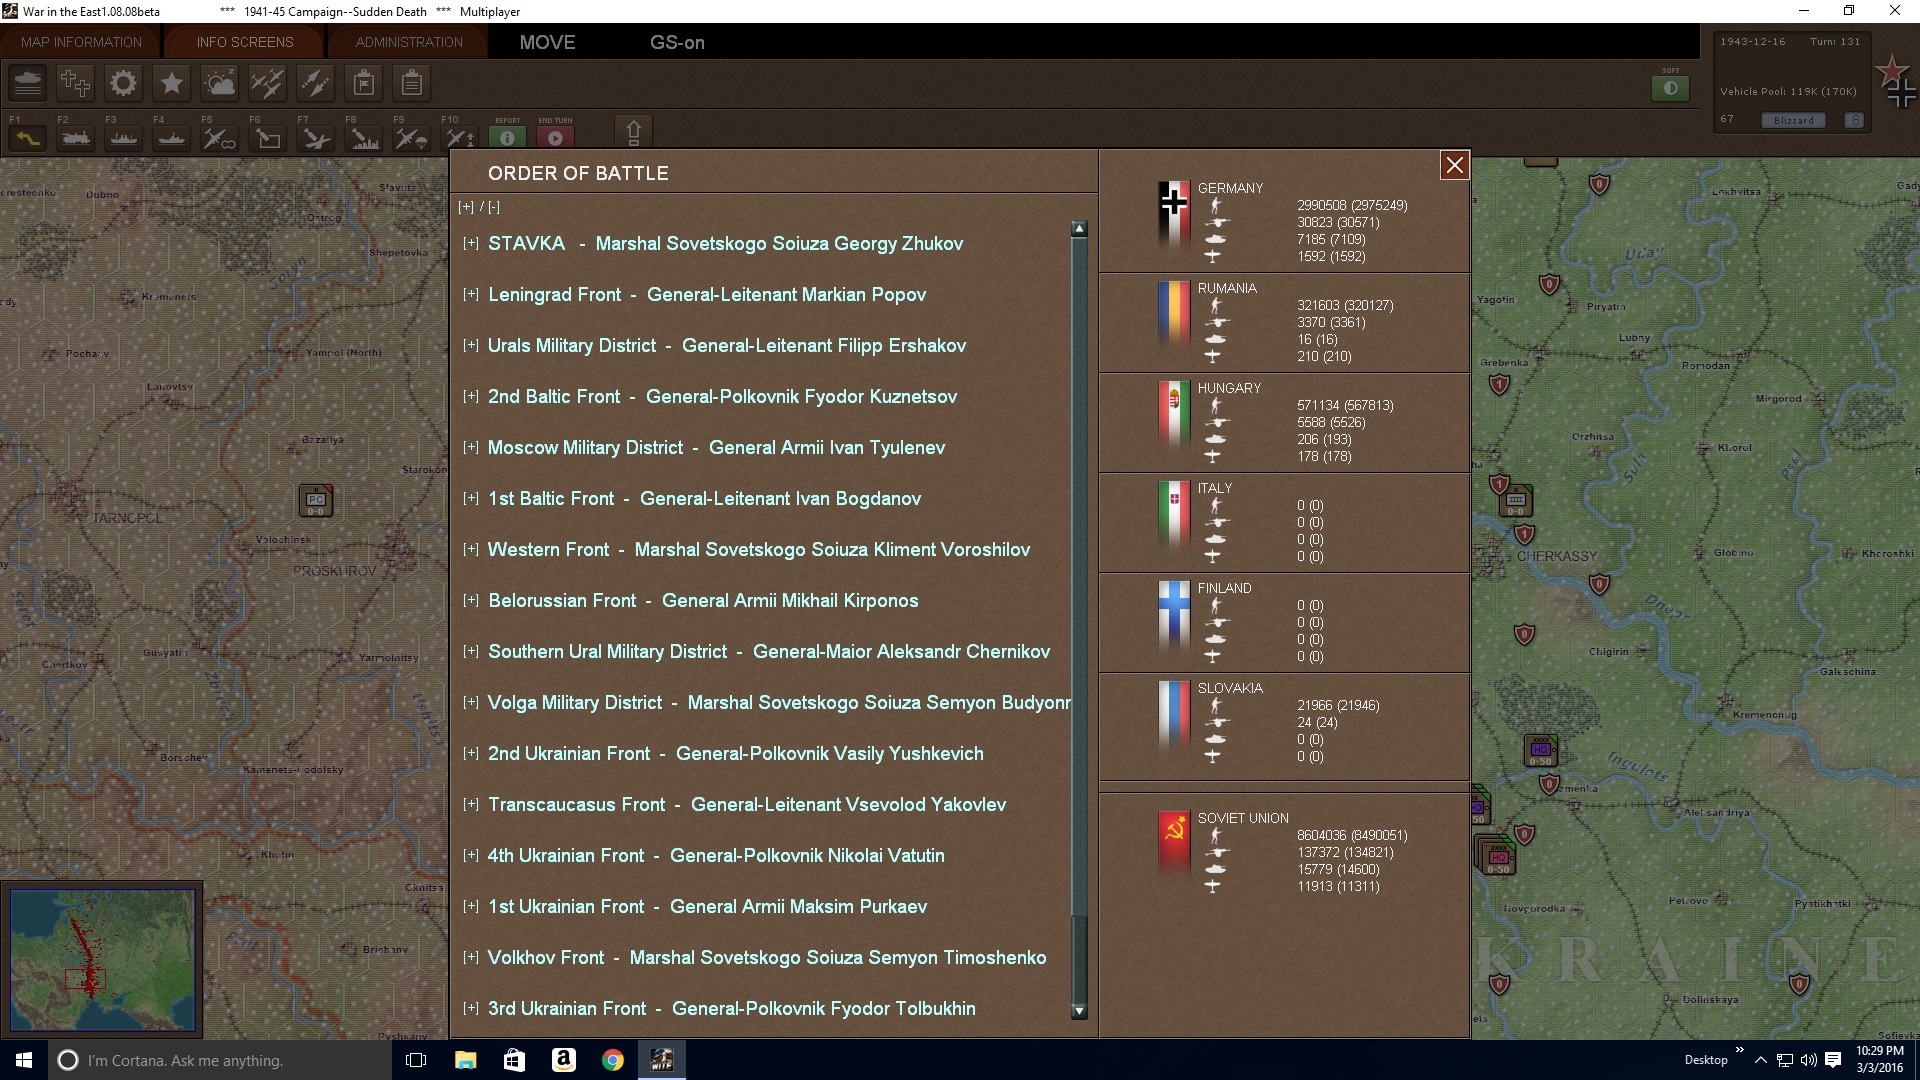Click the minimap in bottom corner
1920x1080 pixels.
tap(102, 959)
